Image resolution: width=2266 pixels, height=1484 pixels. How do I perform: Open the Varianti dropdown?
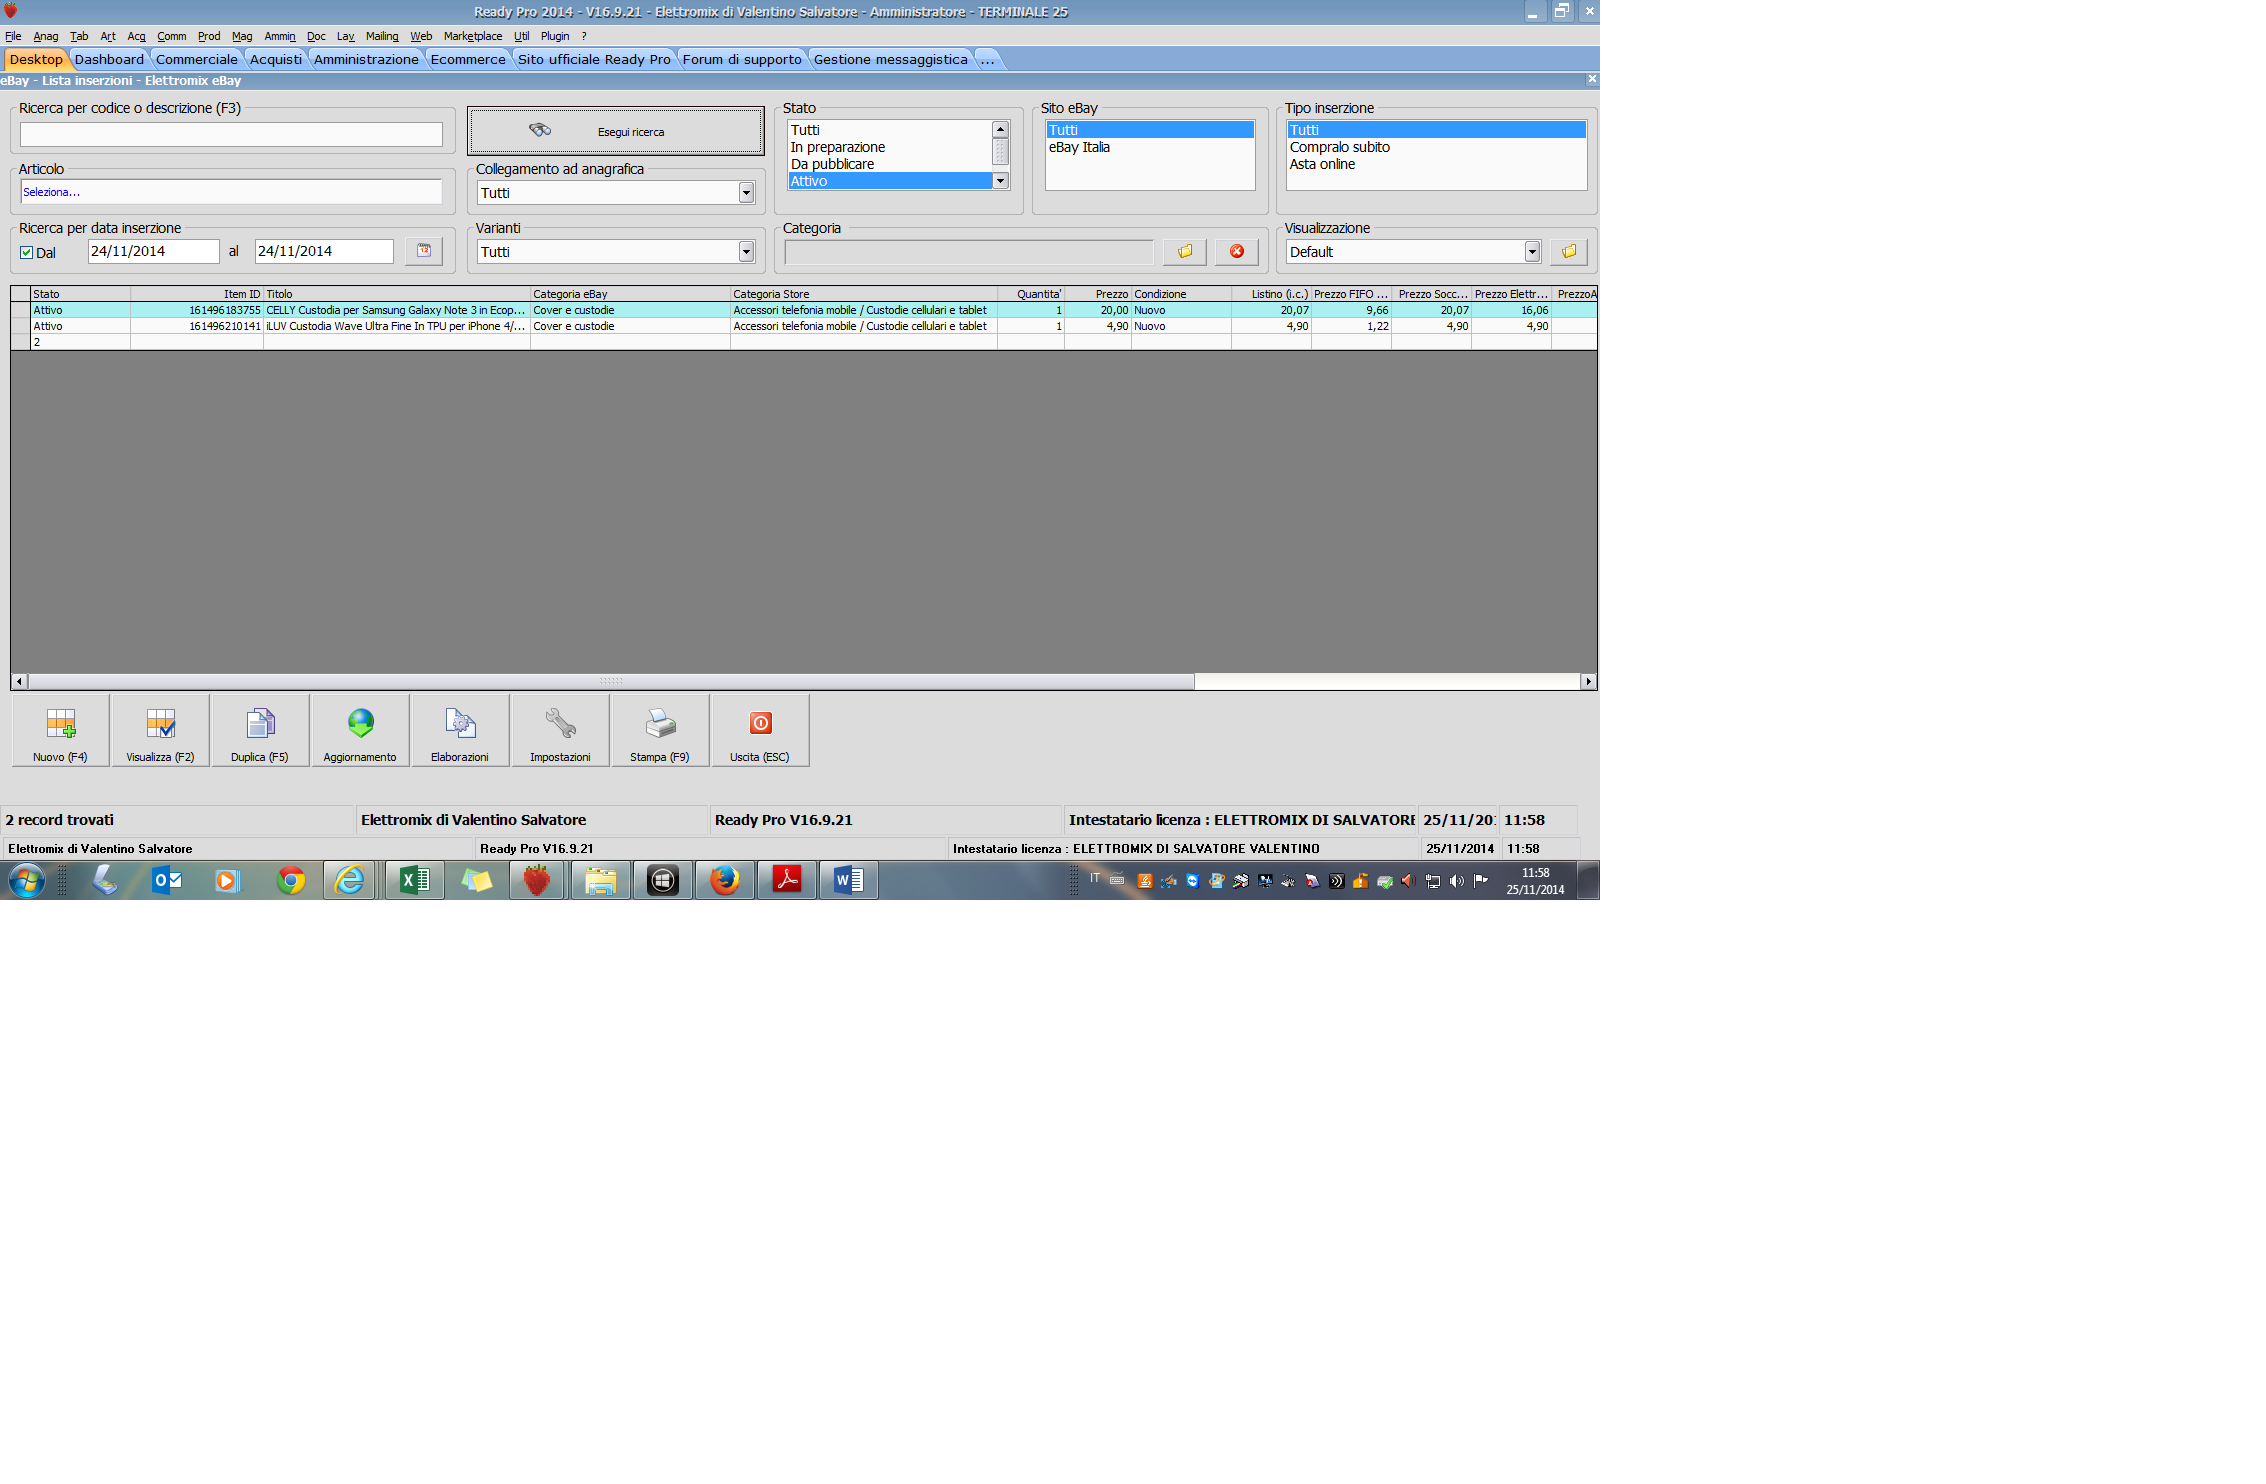(746, 252)
